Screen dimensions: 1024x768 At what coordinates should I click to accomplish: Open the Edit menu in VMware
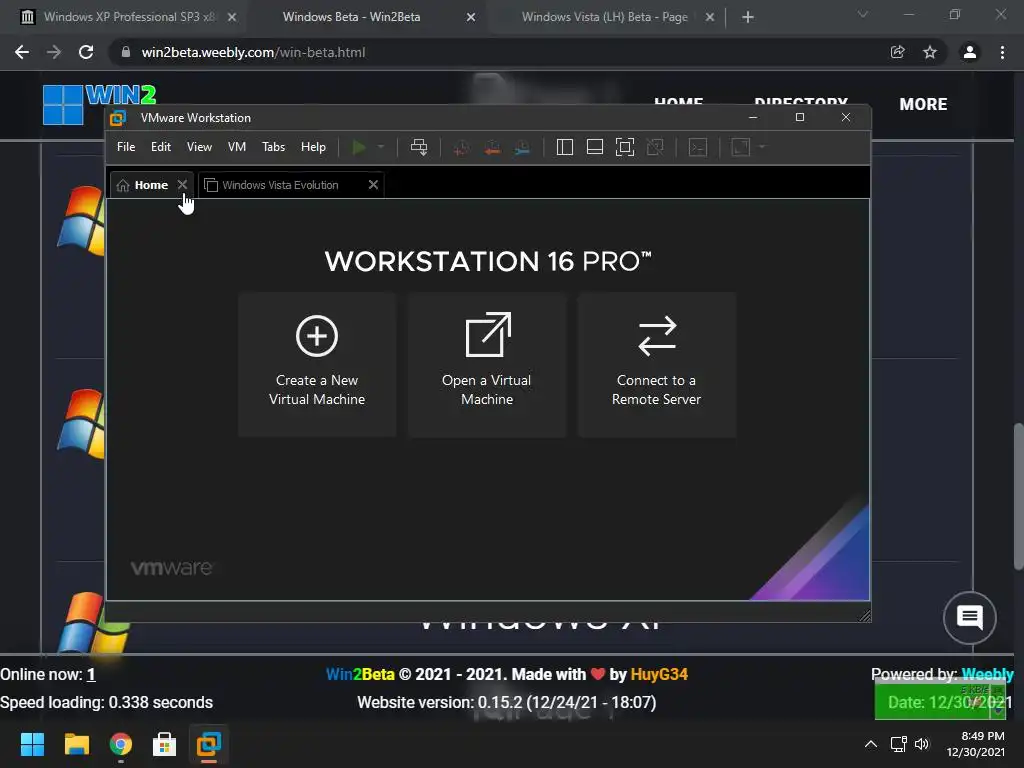coord(161,147)
